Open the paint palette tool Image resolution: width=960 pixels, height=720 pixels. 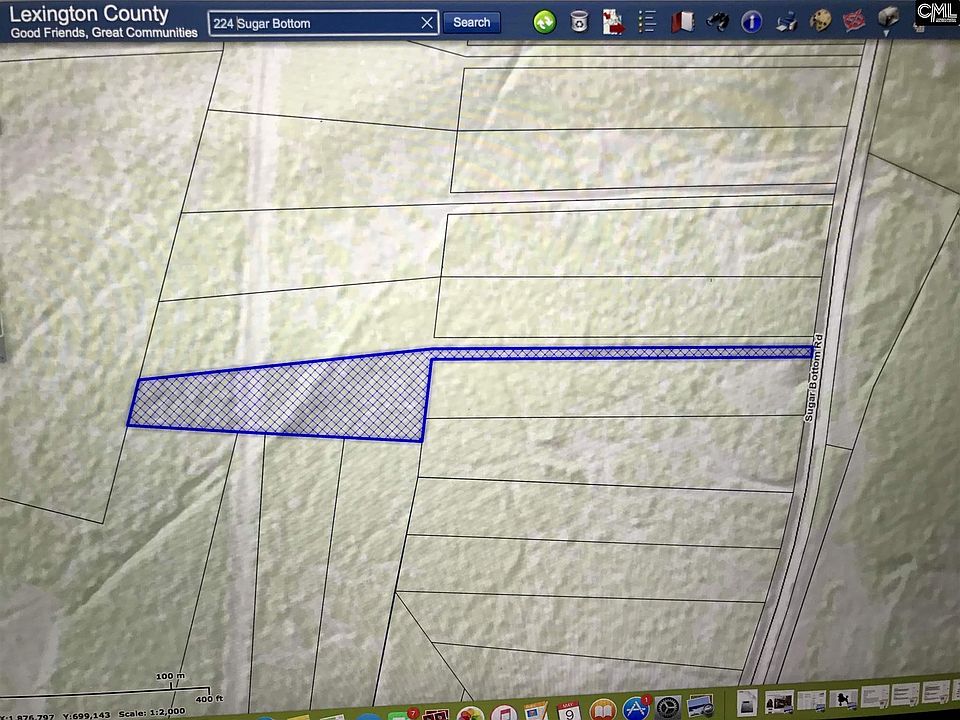click(820, 22)
